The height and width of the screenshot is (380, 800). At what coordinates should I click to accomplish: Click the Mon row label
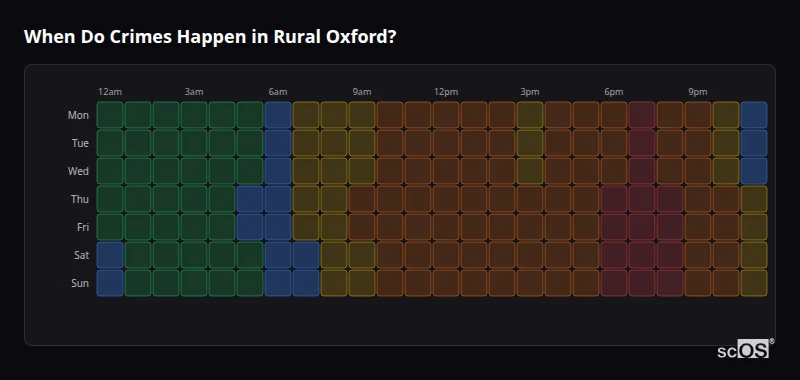78,115
